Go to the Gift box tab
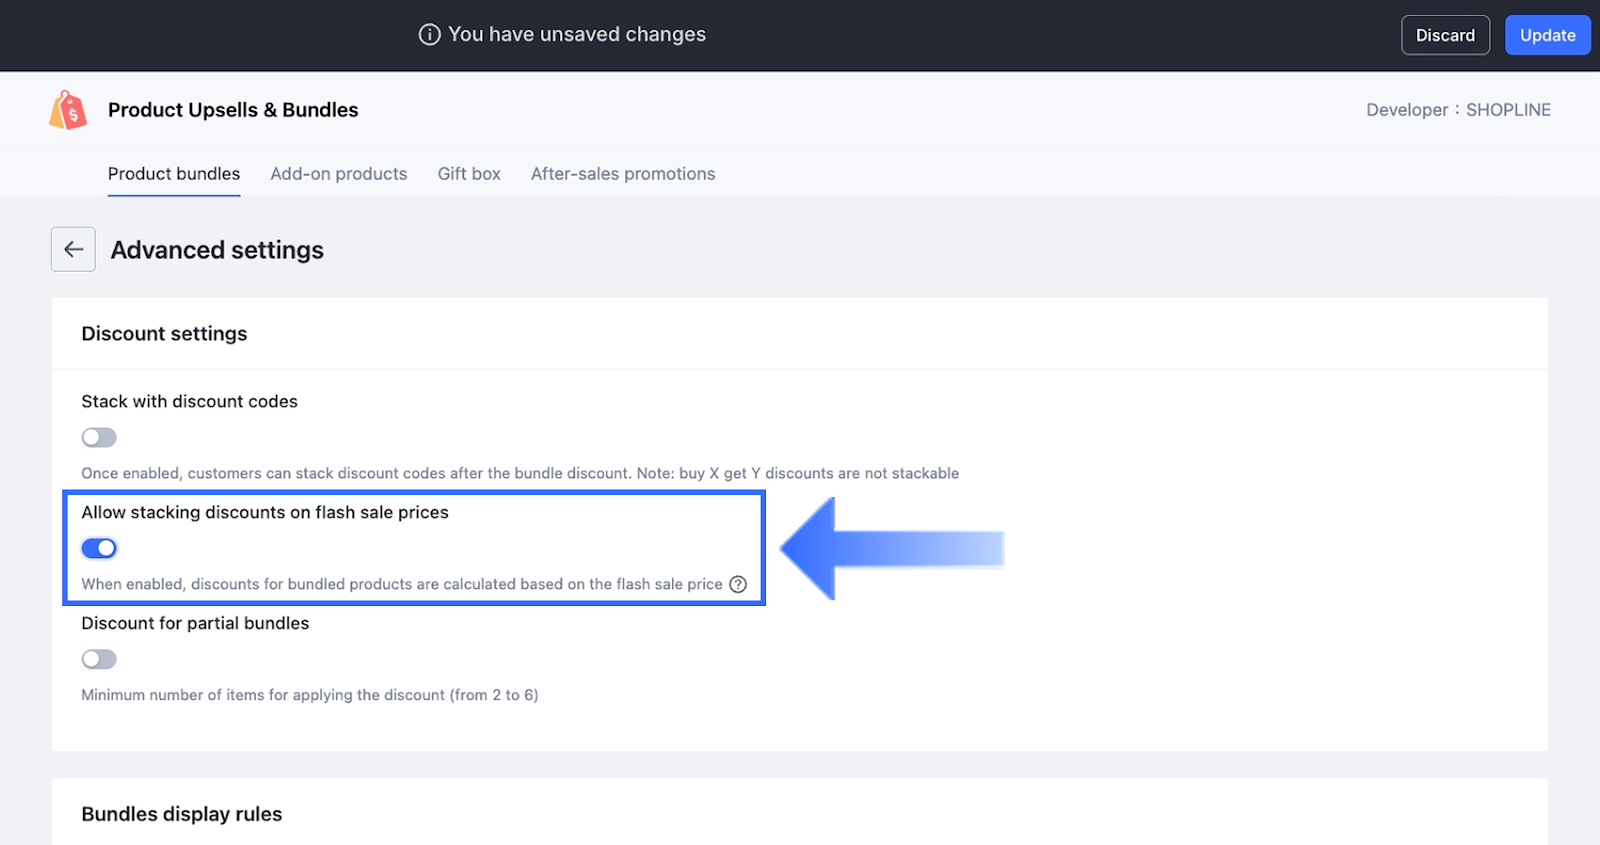 (469, 174)
